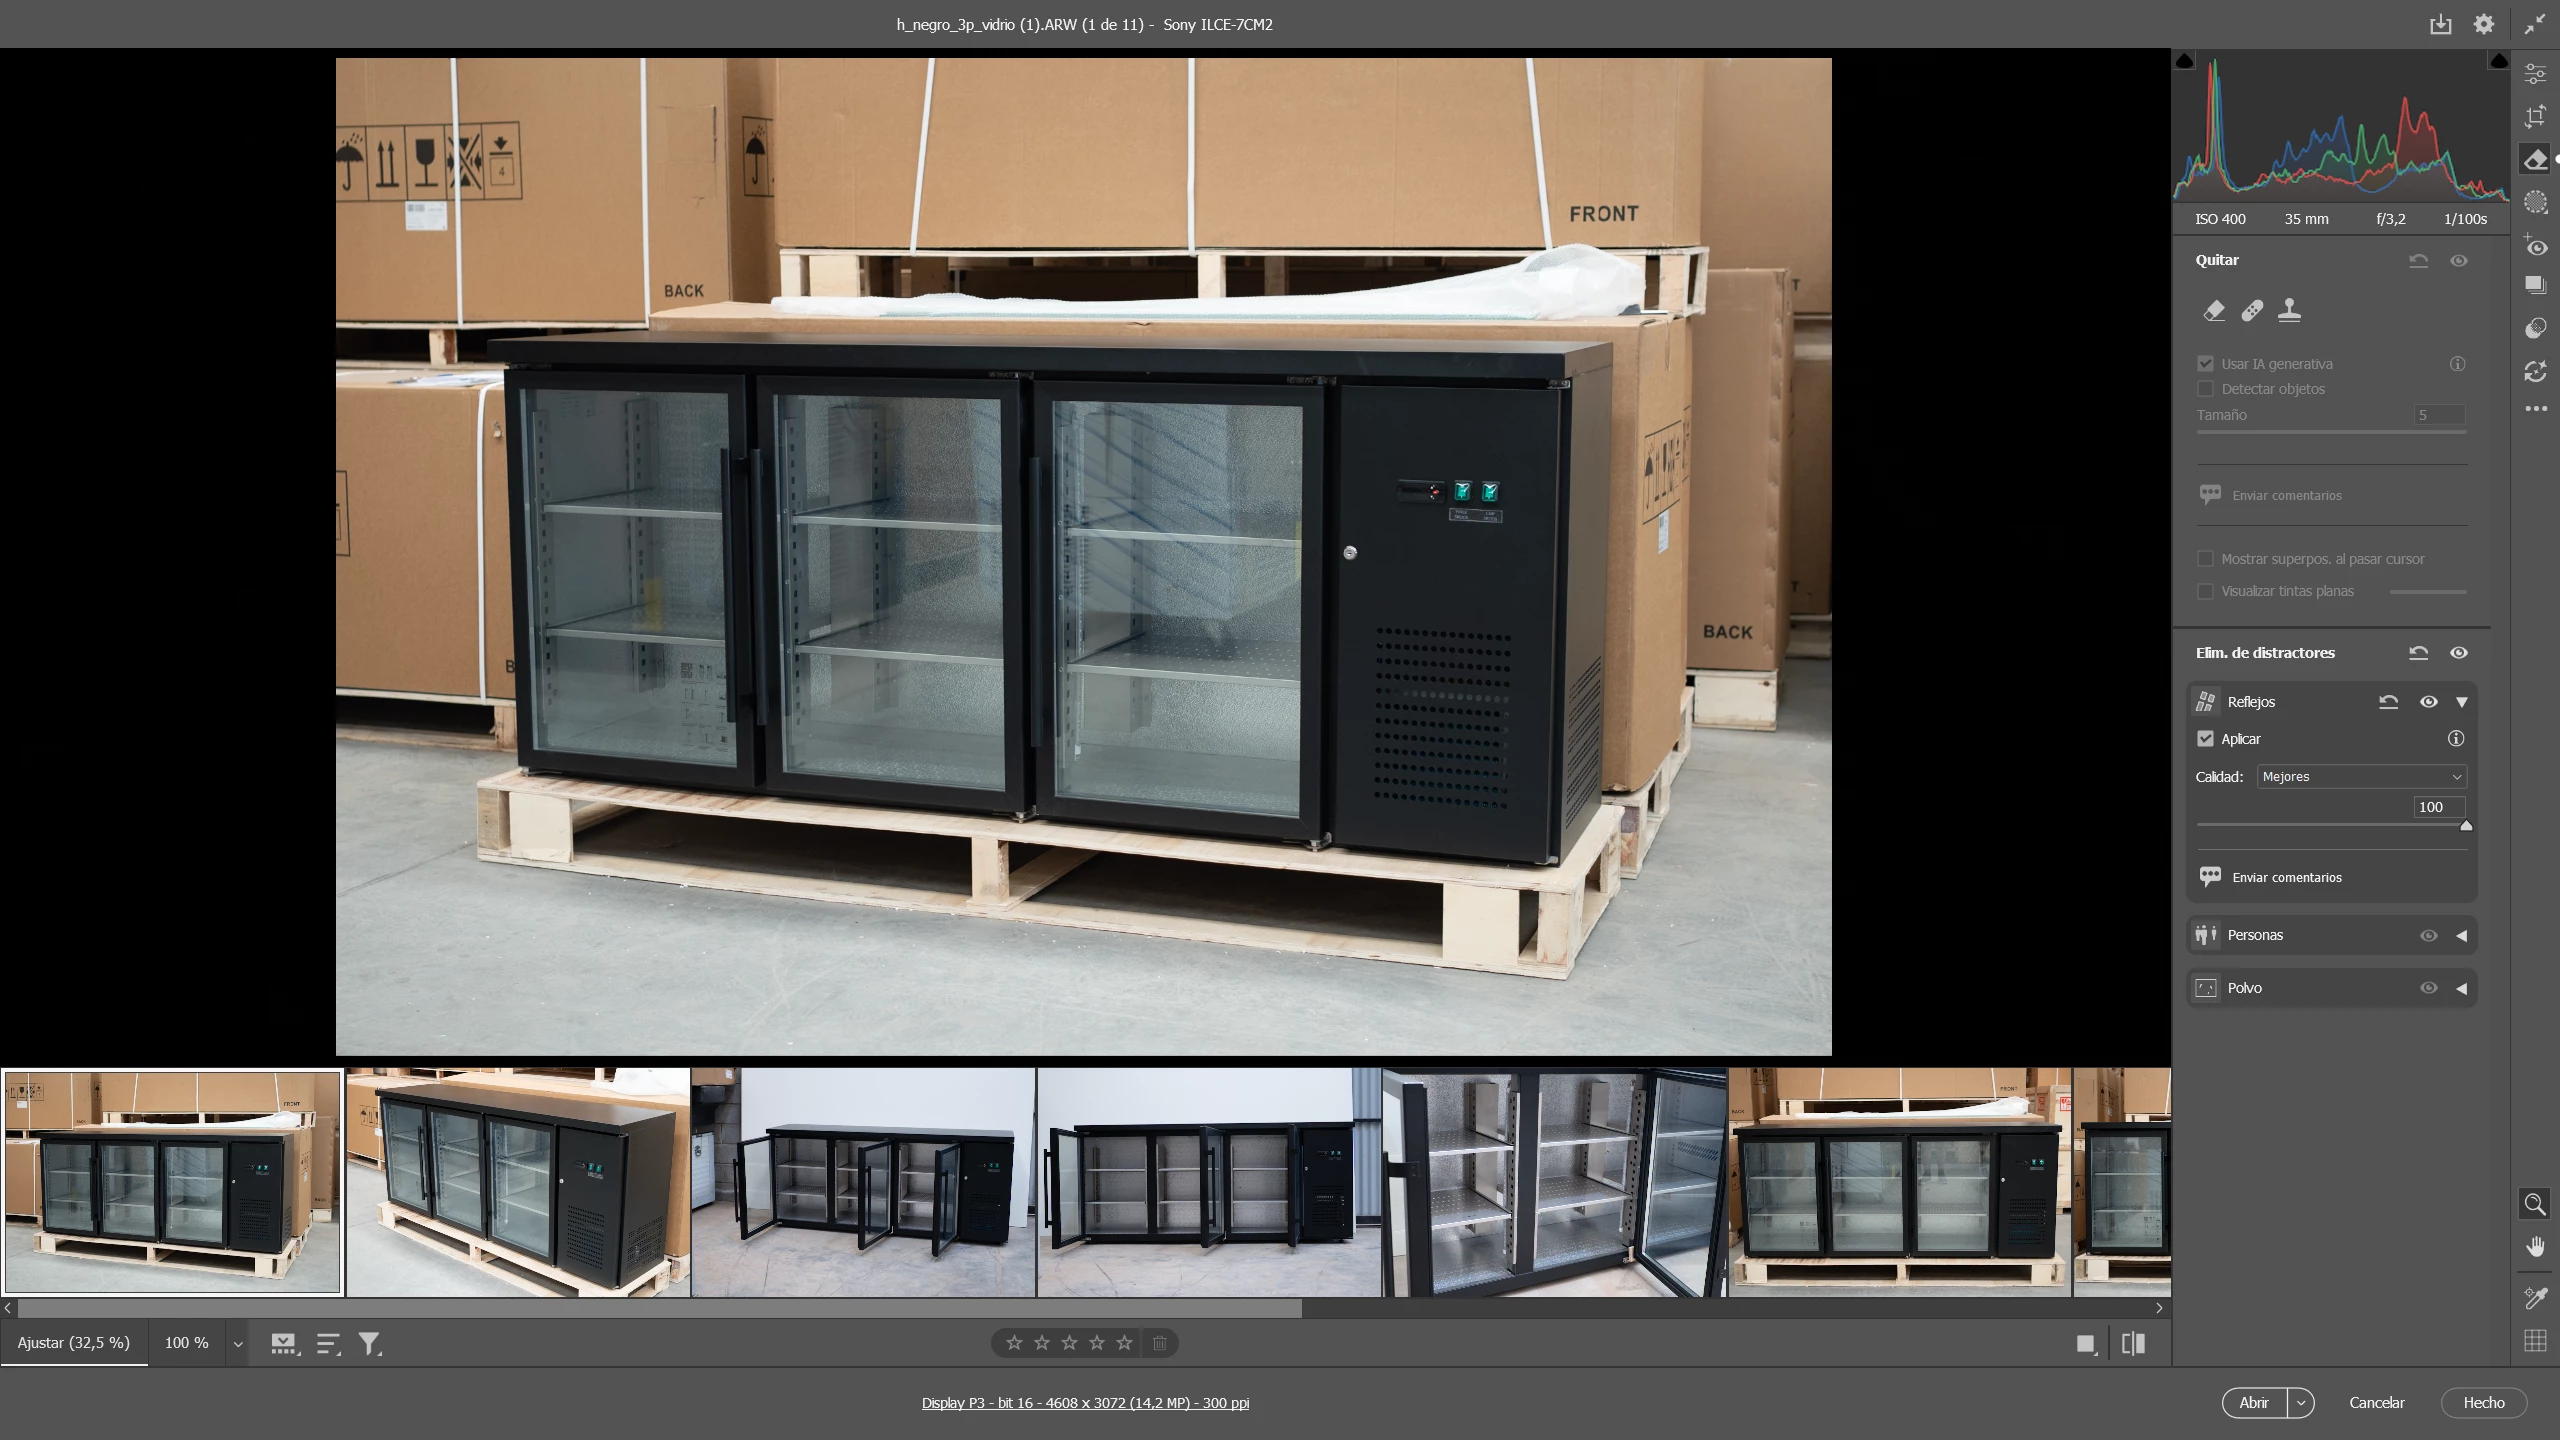
Task: Choose the Healing bandage remove mode
Action: pyautogui.click(x=2252, y=311)
